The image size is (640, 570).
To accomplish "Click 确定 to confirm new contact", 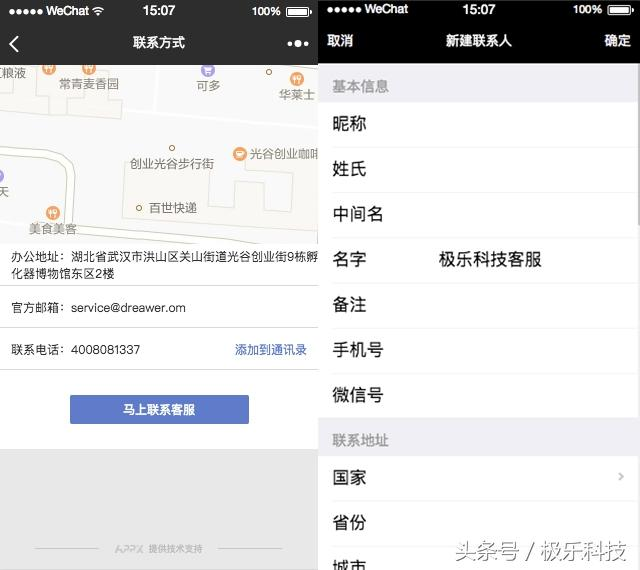I will (618, 40).
